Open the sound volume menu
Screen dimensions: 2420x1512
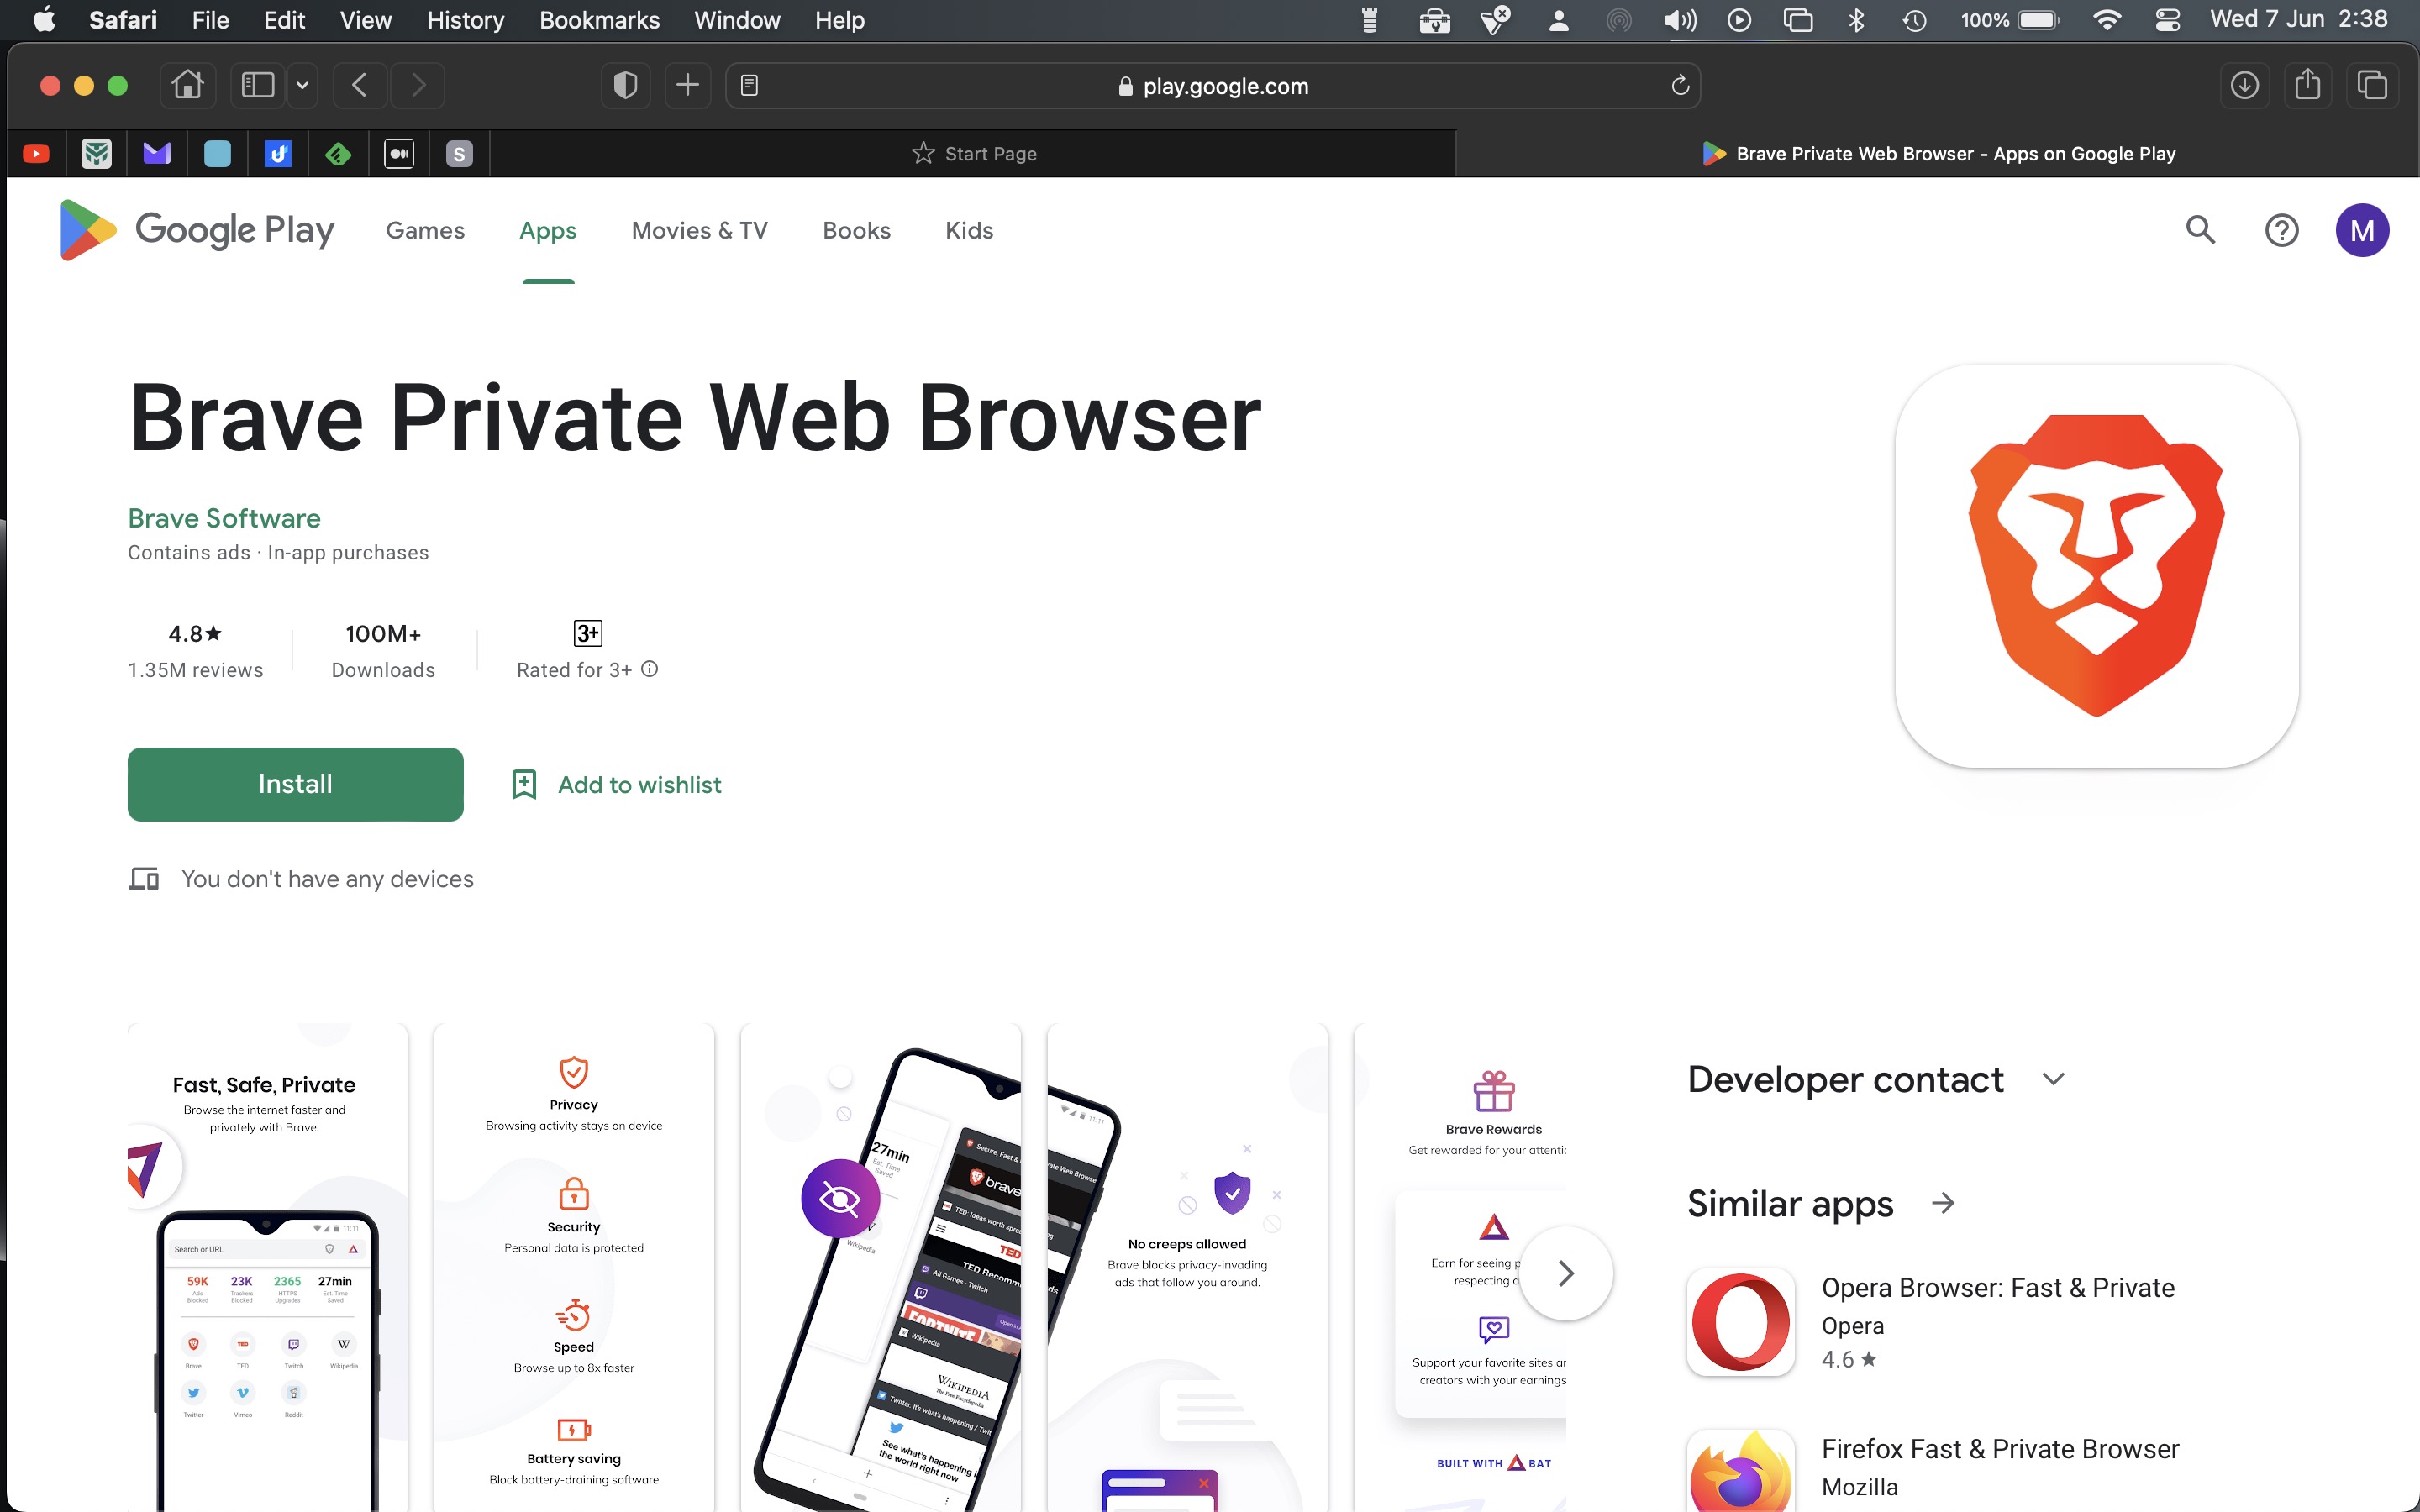click(1679, 20)
